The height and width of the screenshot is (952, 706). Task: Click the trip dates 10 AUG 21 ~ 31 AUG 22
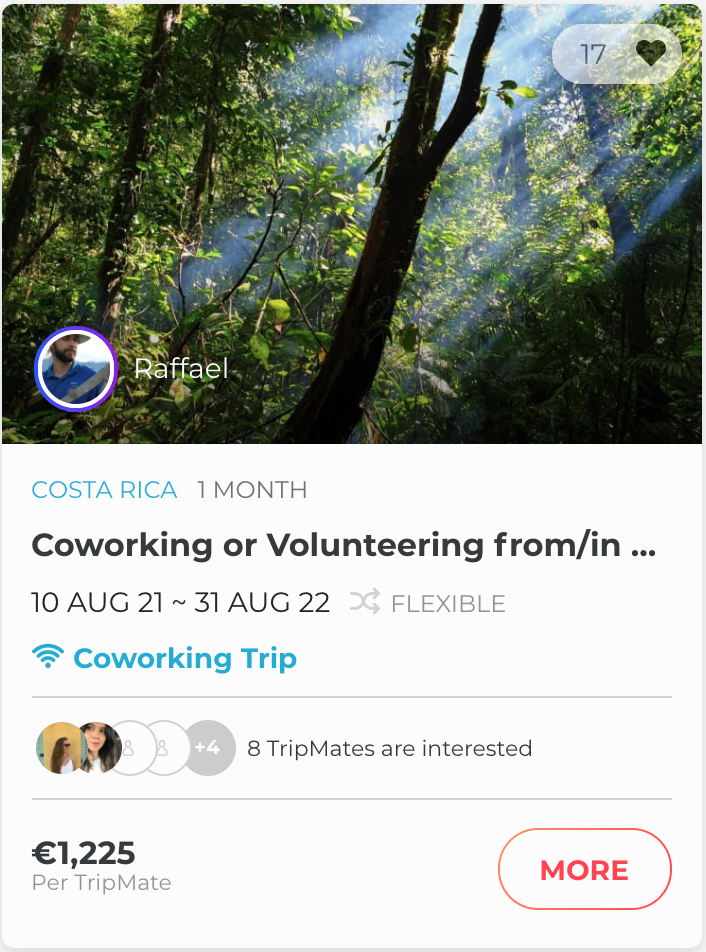tap(181, 603)
